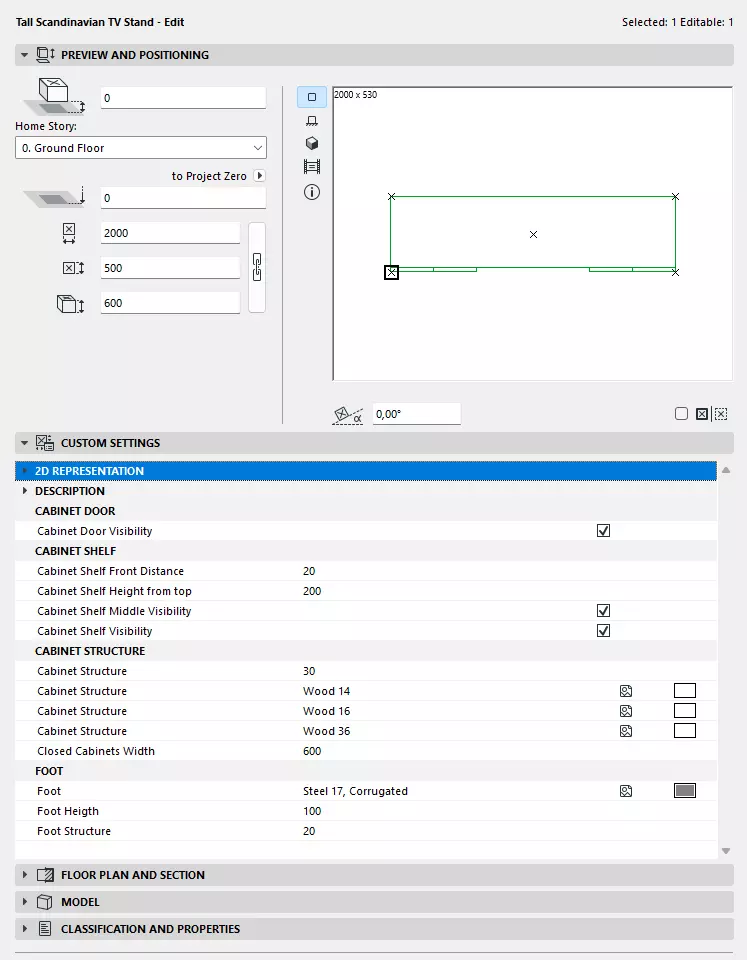Viewport: 747px width, 960px height.
Task: Click the chain link dimensions icon
Action: pyautogui.click(x=257, y=268)
